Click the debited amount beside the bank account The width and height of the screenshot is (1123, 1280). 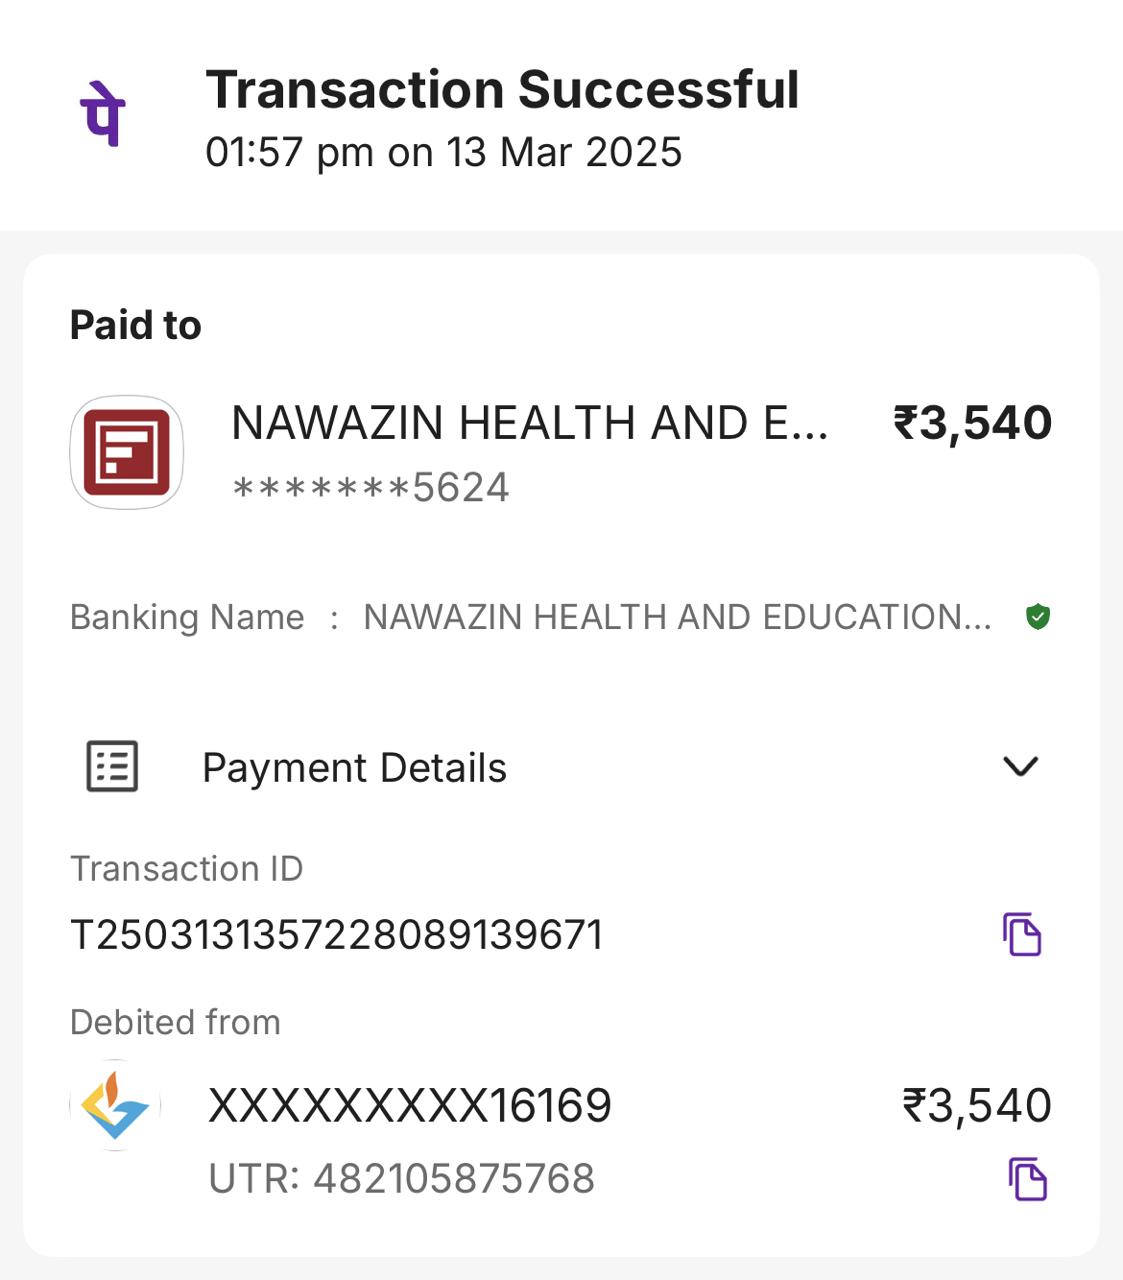click(x=976, y=1106)
